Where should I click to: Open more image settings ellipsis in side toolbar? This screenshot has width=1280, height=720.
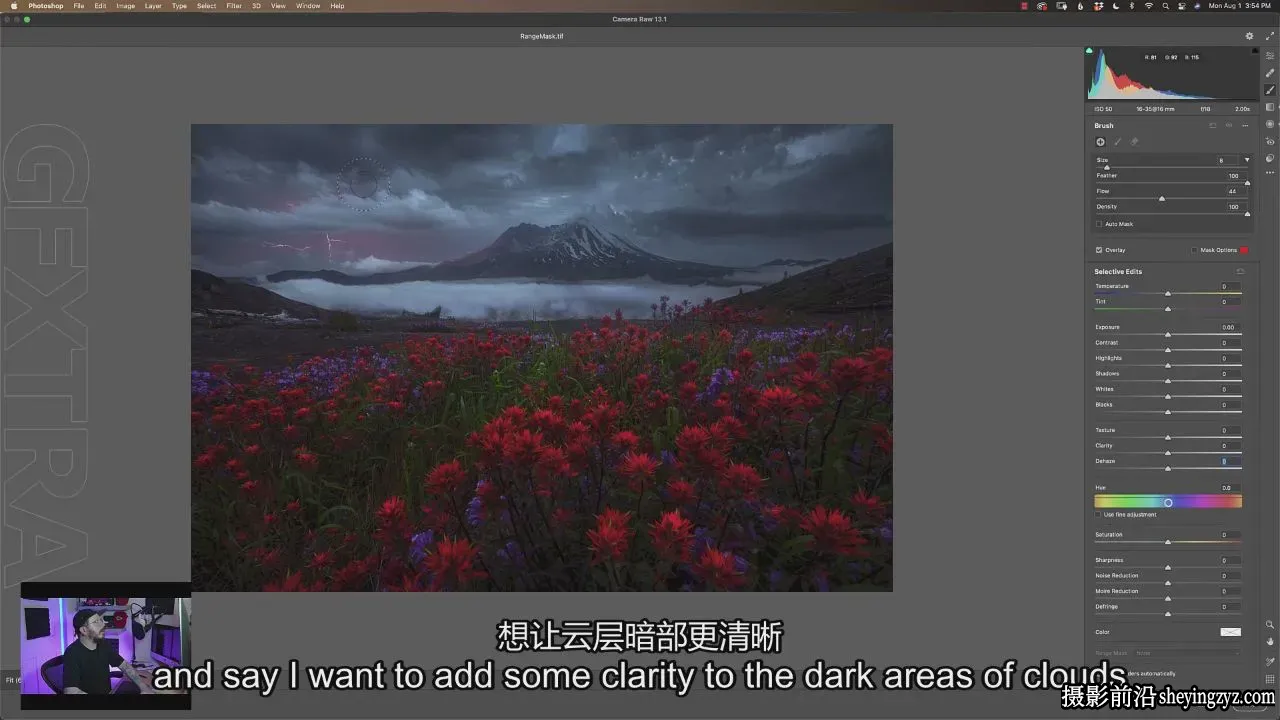tap(1270, 175)
